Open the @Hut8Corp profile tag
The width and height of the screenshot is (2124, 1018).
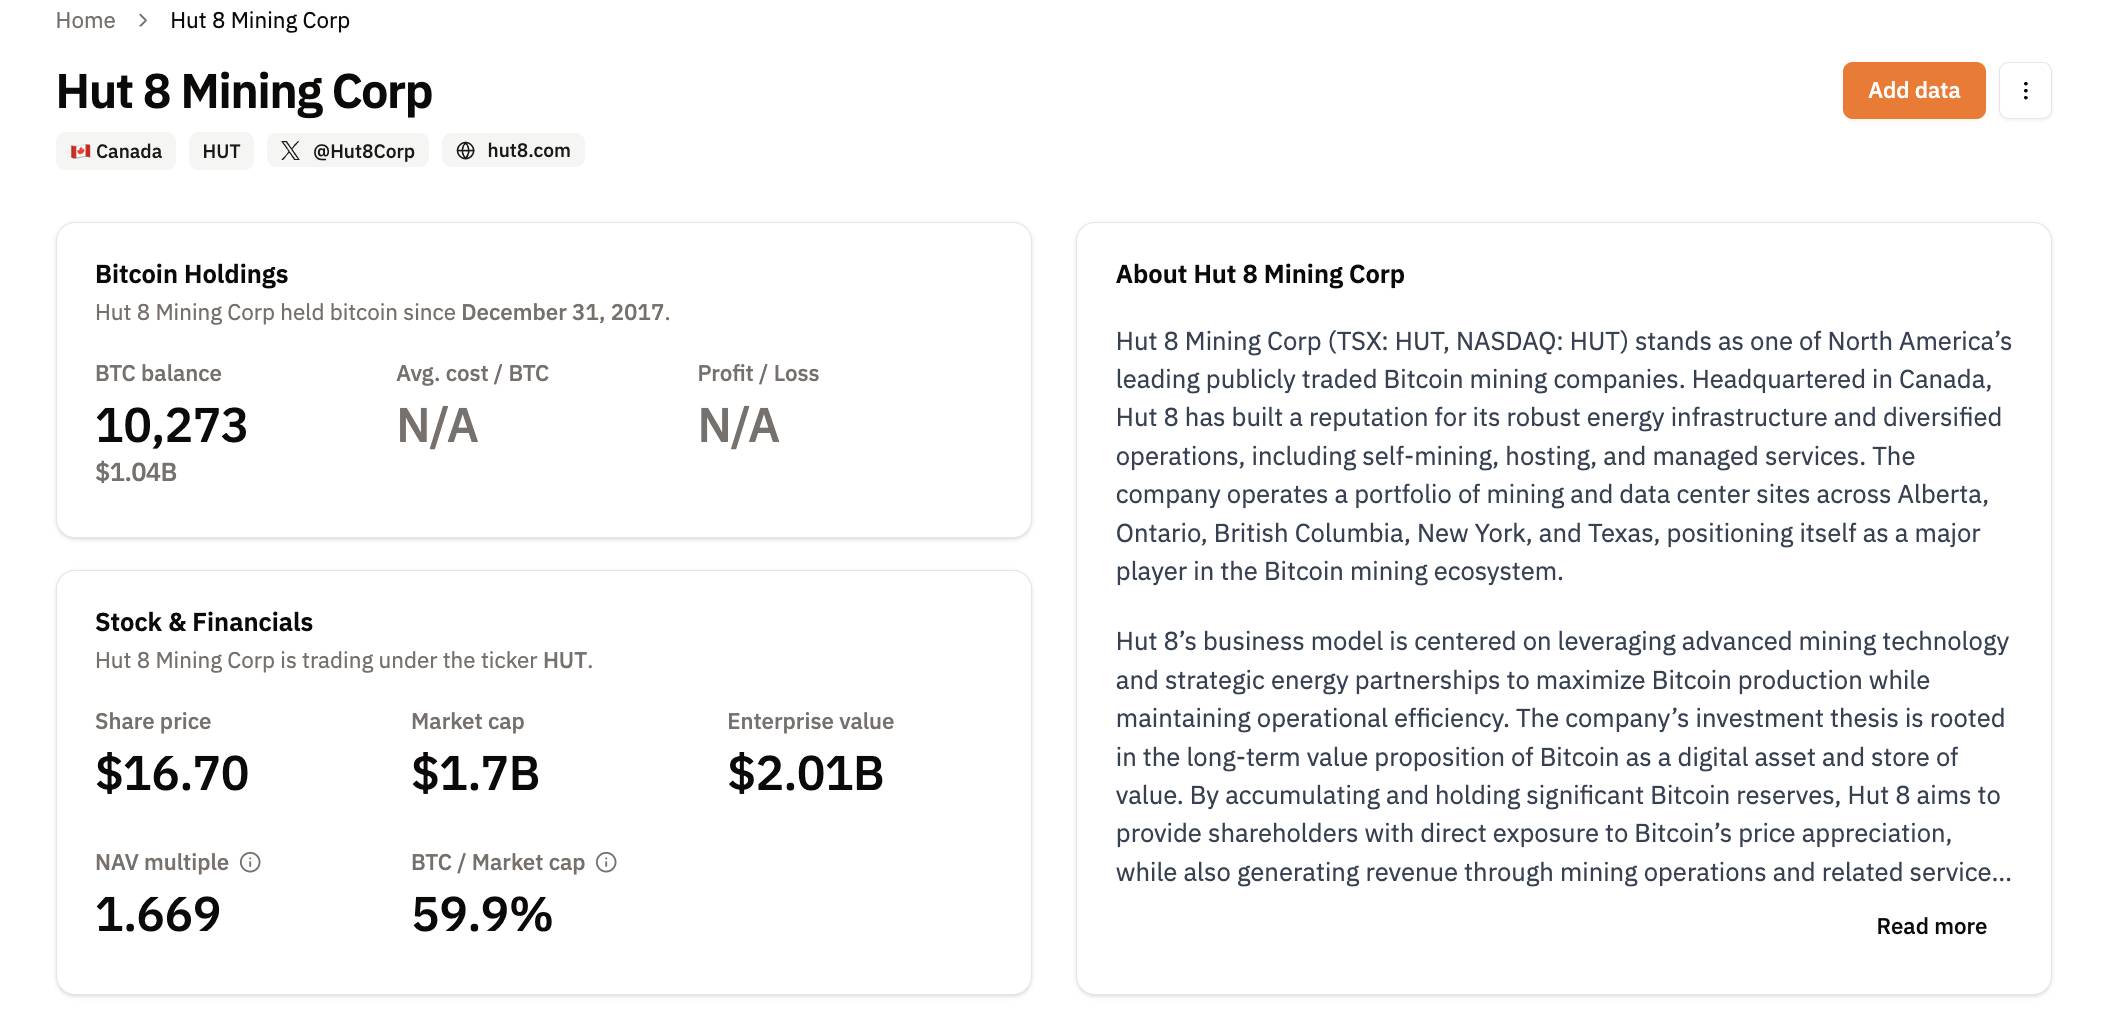coord(347,151)
